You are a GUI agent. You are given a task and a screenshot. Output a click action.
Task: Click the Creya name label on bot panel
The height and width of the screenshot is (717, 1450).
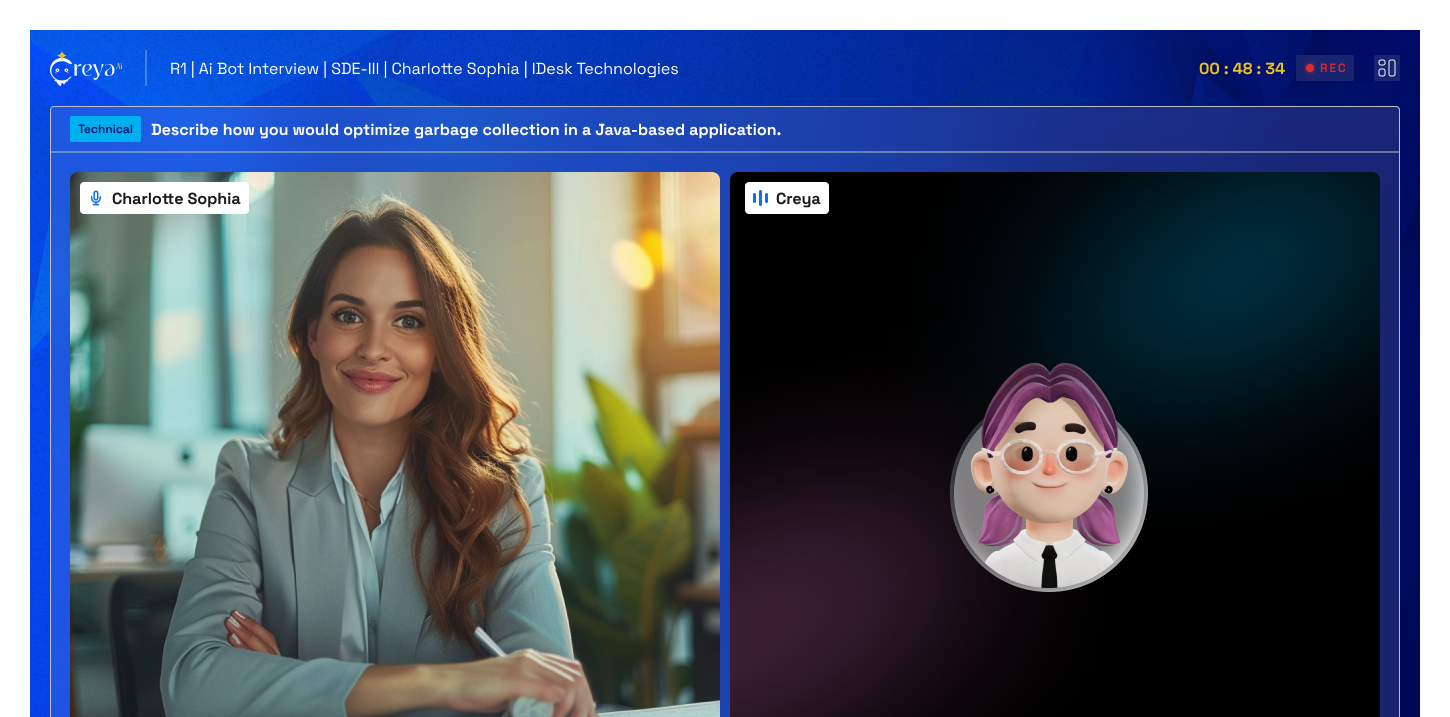797,198
